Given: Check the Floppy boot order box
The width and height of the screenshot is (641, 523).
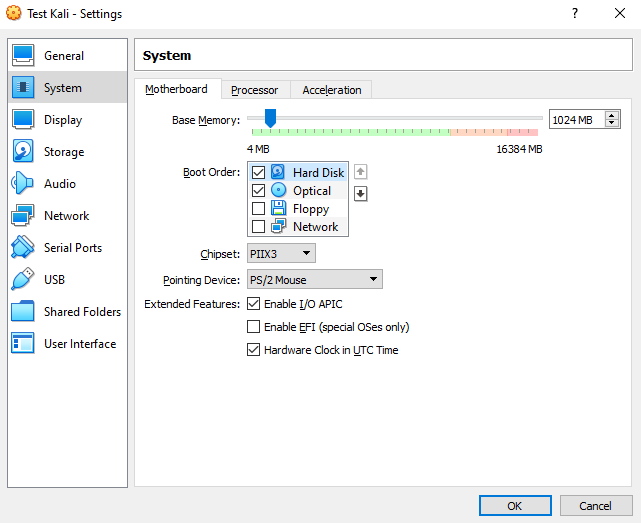Looking at the screenshot, I should coord(259,209).
